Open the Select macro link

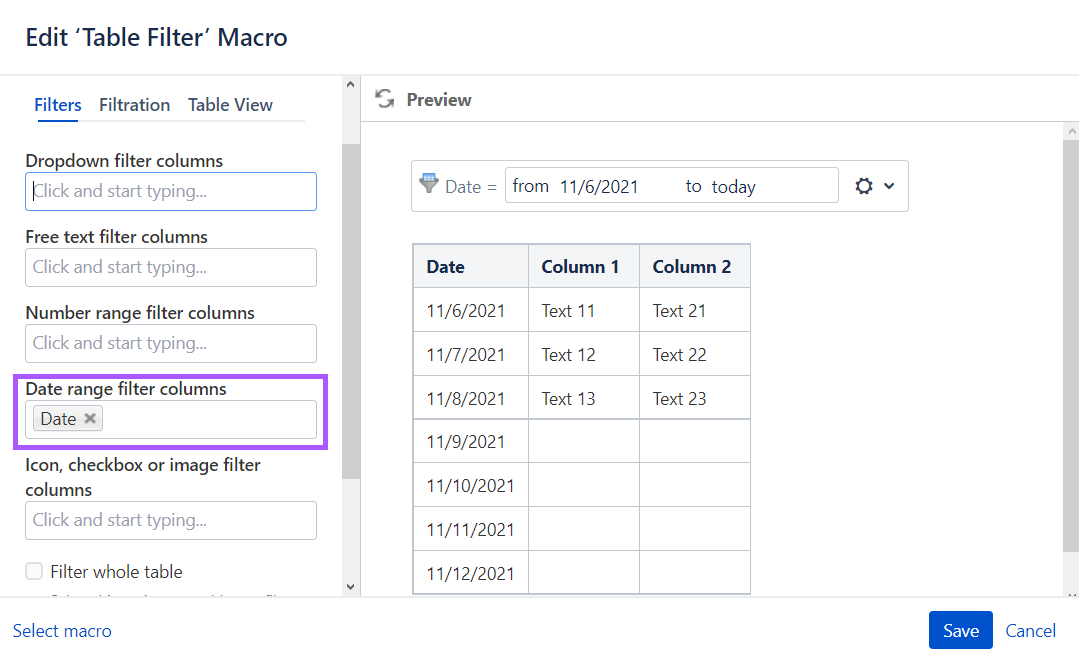[x=62, y=630]
